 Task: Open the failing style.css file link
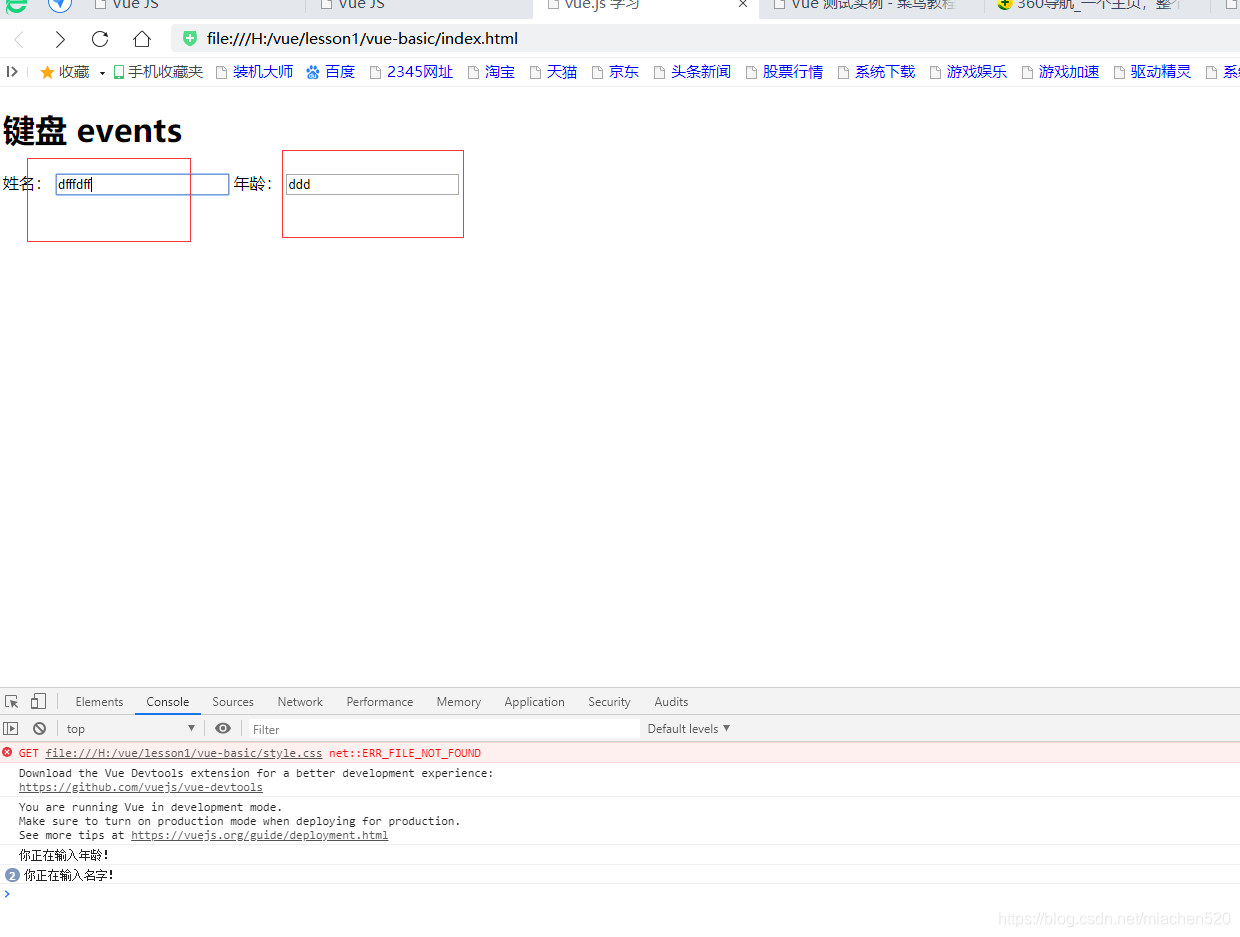pos(183,752)
